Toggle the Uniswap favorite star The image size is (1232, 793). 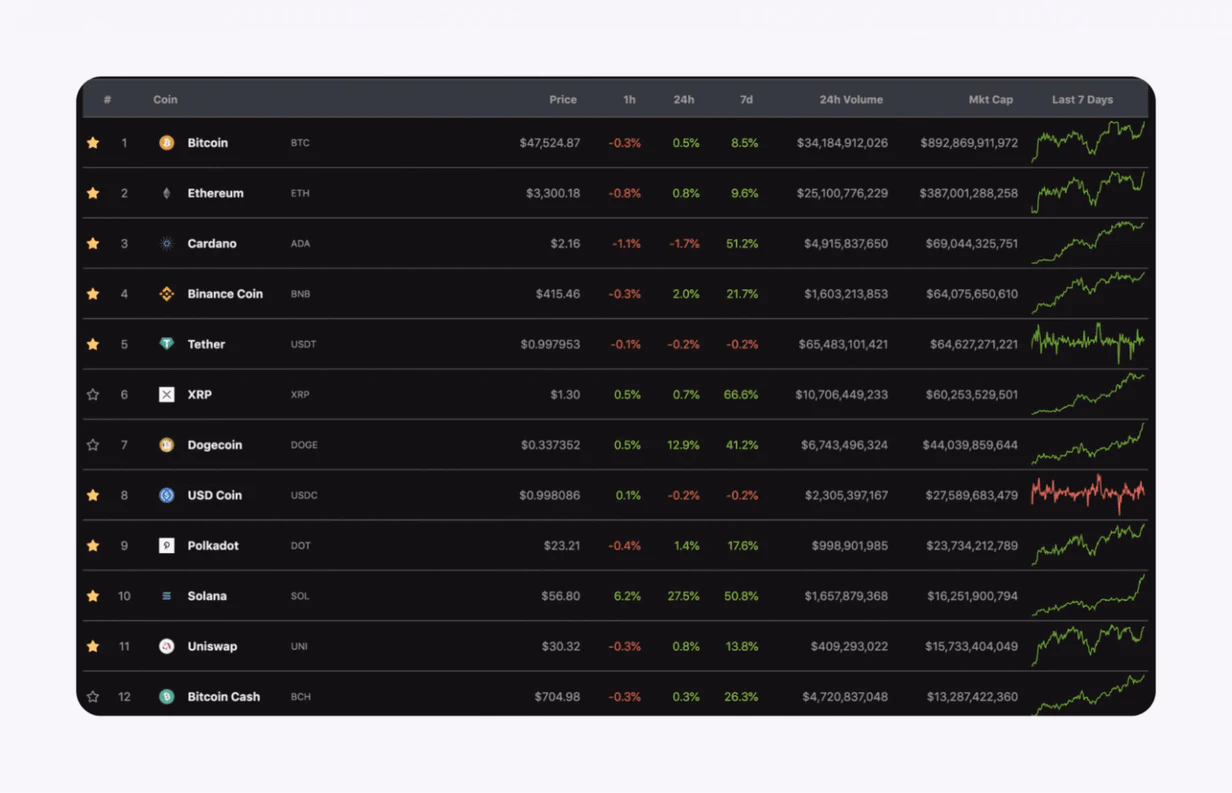pyautogui.click(x=93, y=646)
